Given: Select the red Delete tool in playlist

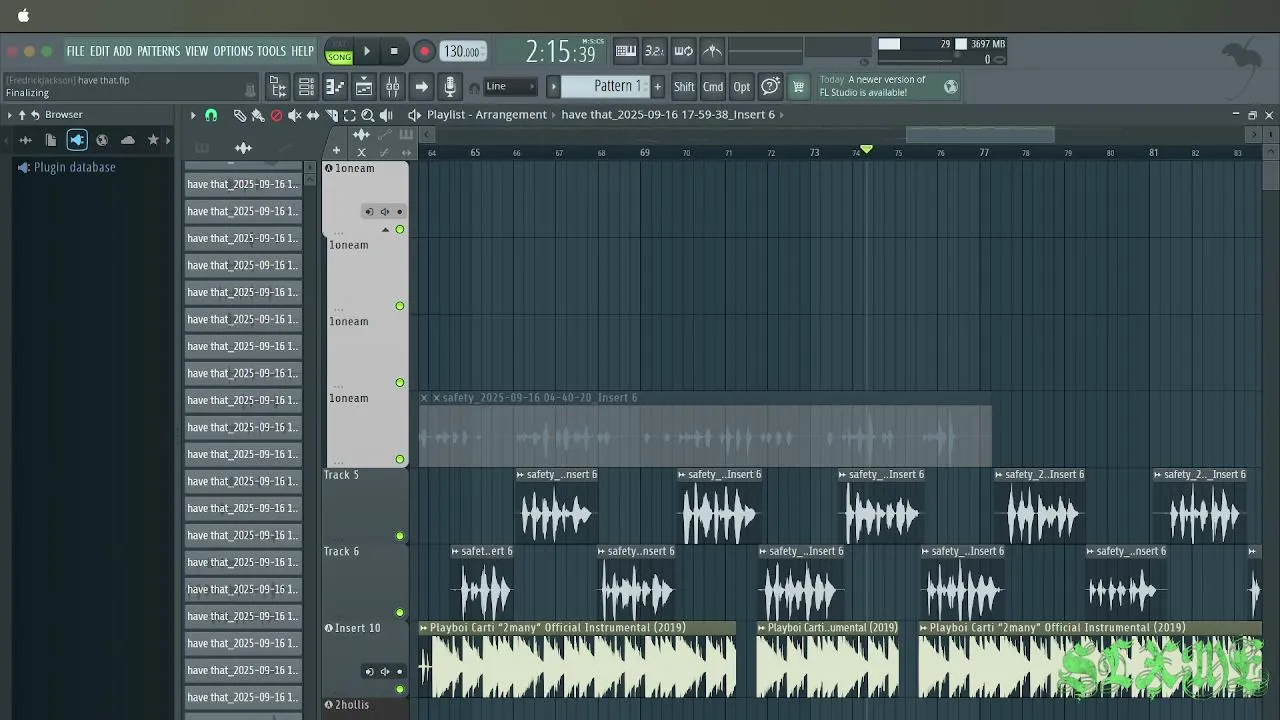Looking at the screenshot, I should (277, 115).
